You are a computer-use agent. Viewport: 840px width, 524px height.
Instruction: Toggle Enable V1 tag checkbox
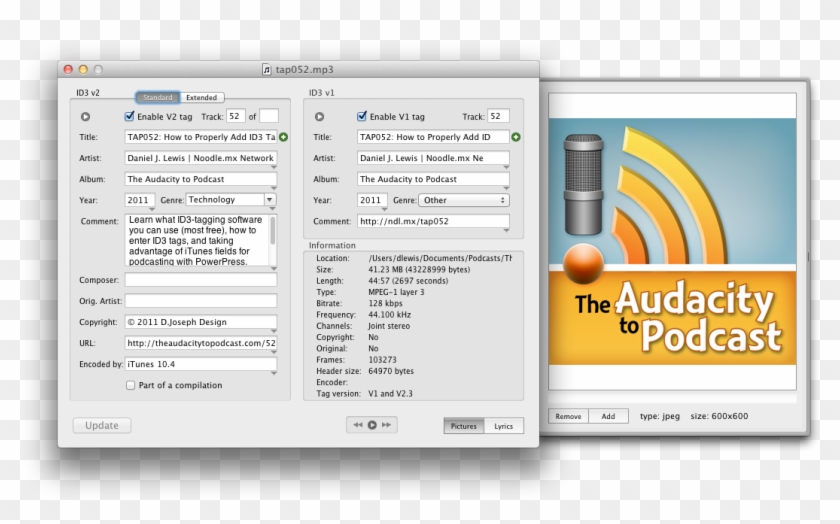[x=362, y=116]
